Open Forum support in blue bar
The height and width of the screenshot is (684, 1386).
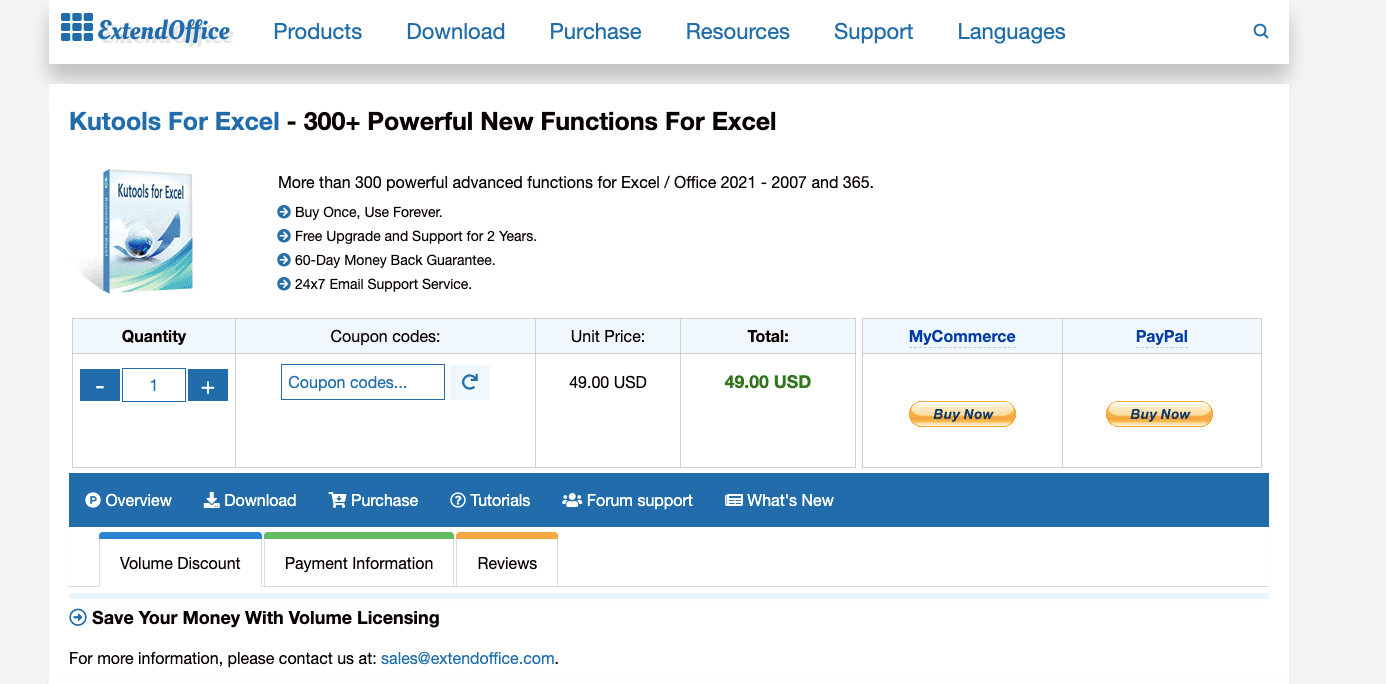(628, 500)
